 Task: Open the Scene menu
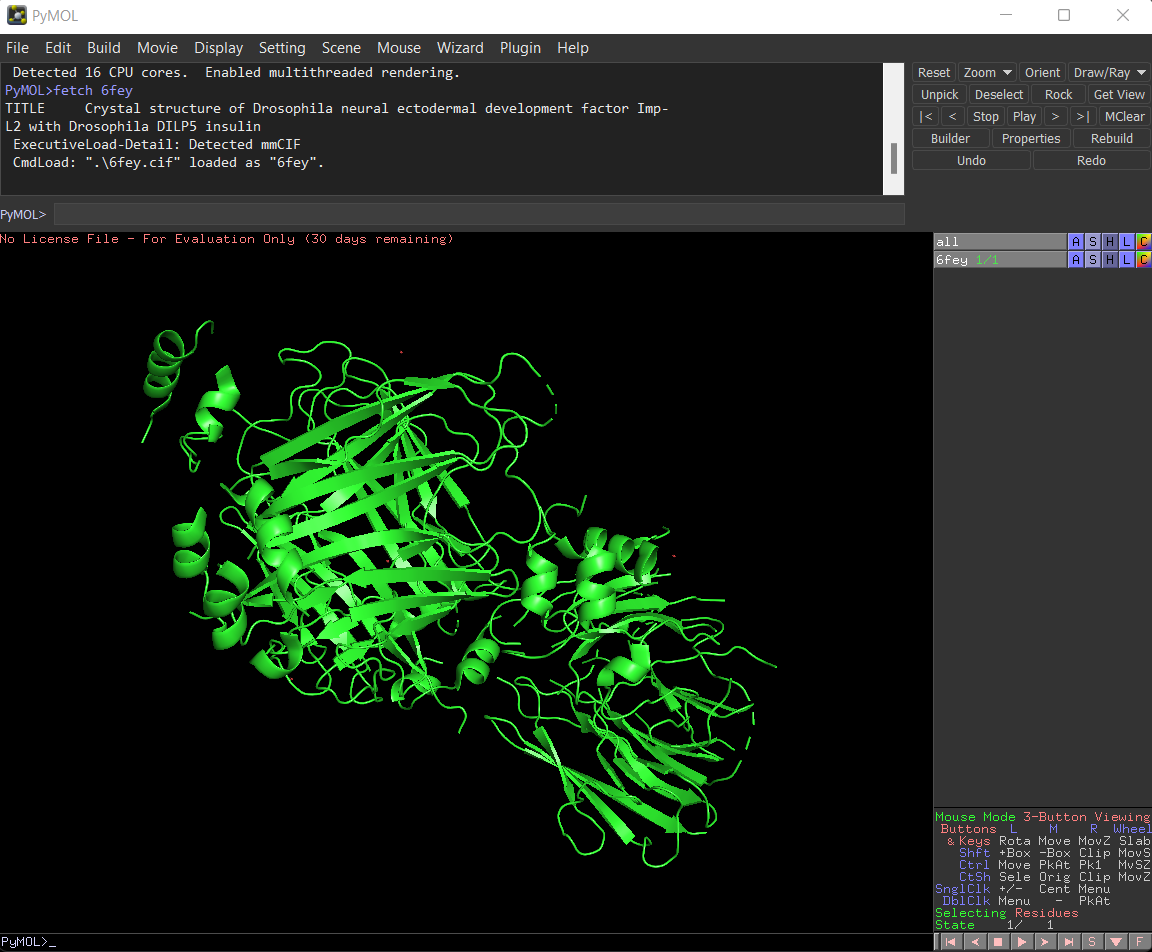[x=341, y=47]
